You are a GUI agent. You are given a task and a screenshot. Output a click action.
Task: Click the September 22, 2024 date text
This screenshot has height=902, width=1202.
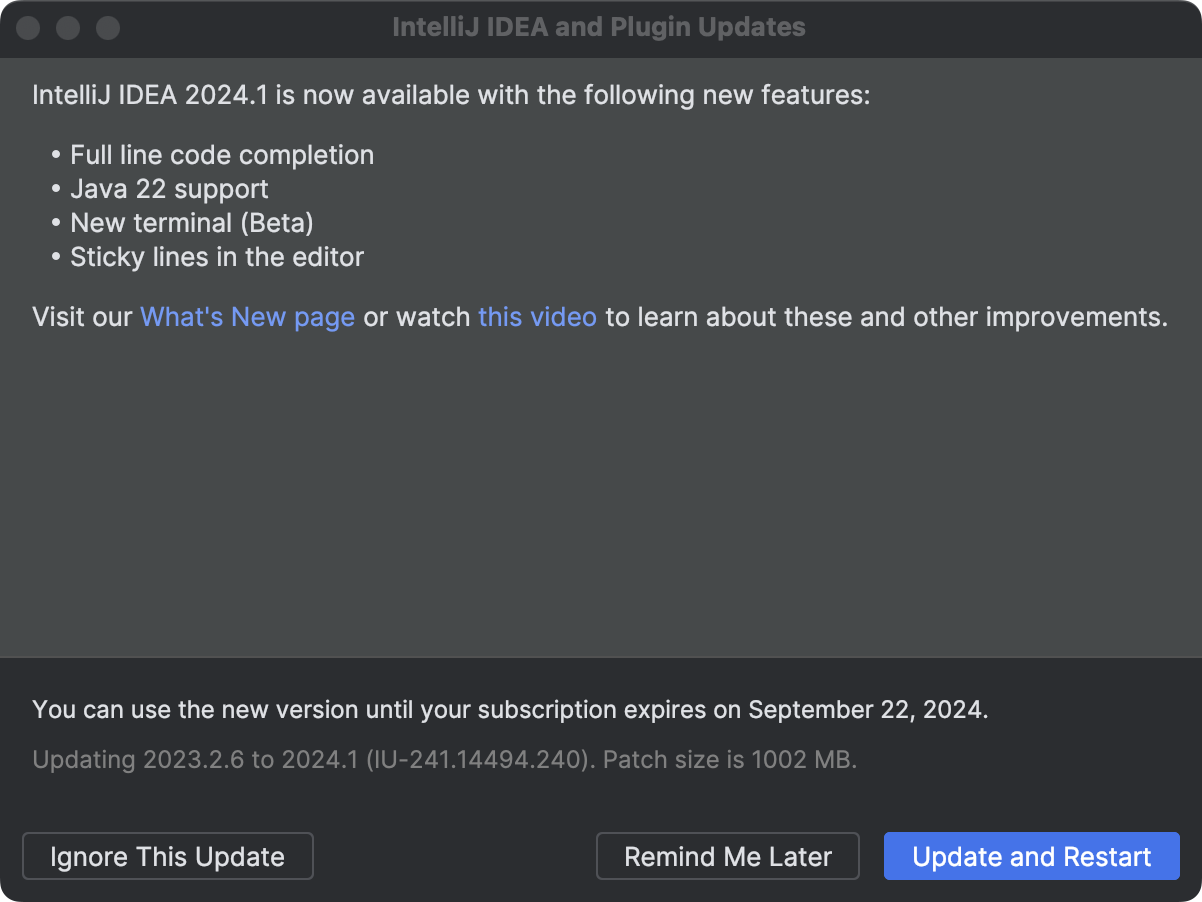[x=866, y=710]
